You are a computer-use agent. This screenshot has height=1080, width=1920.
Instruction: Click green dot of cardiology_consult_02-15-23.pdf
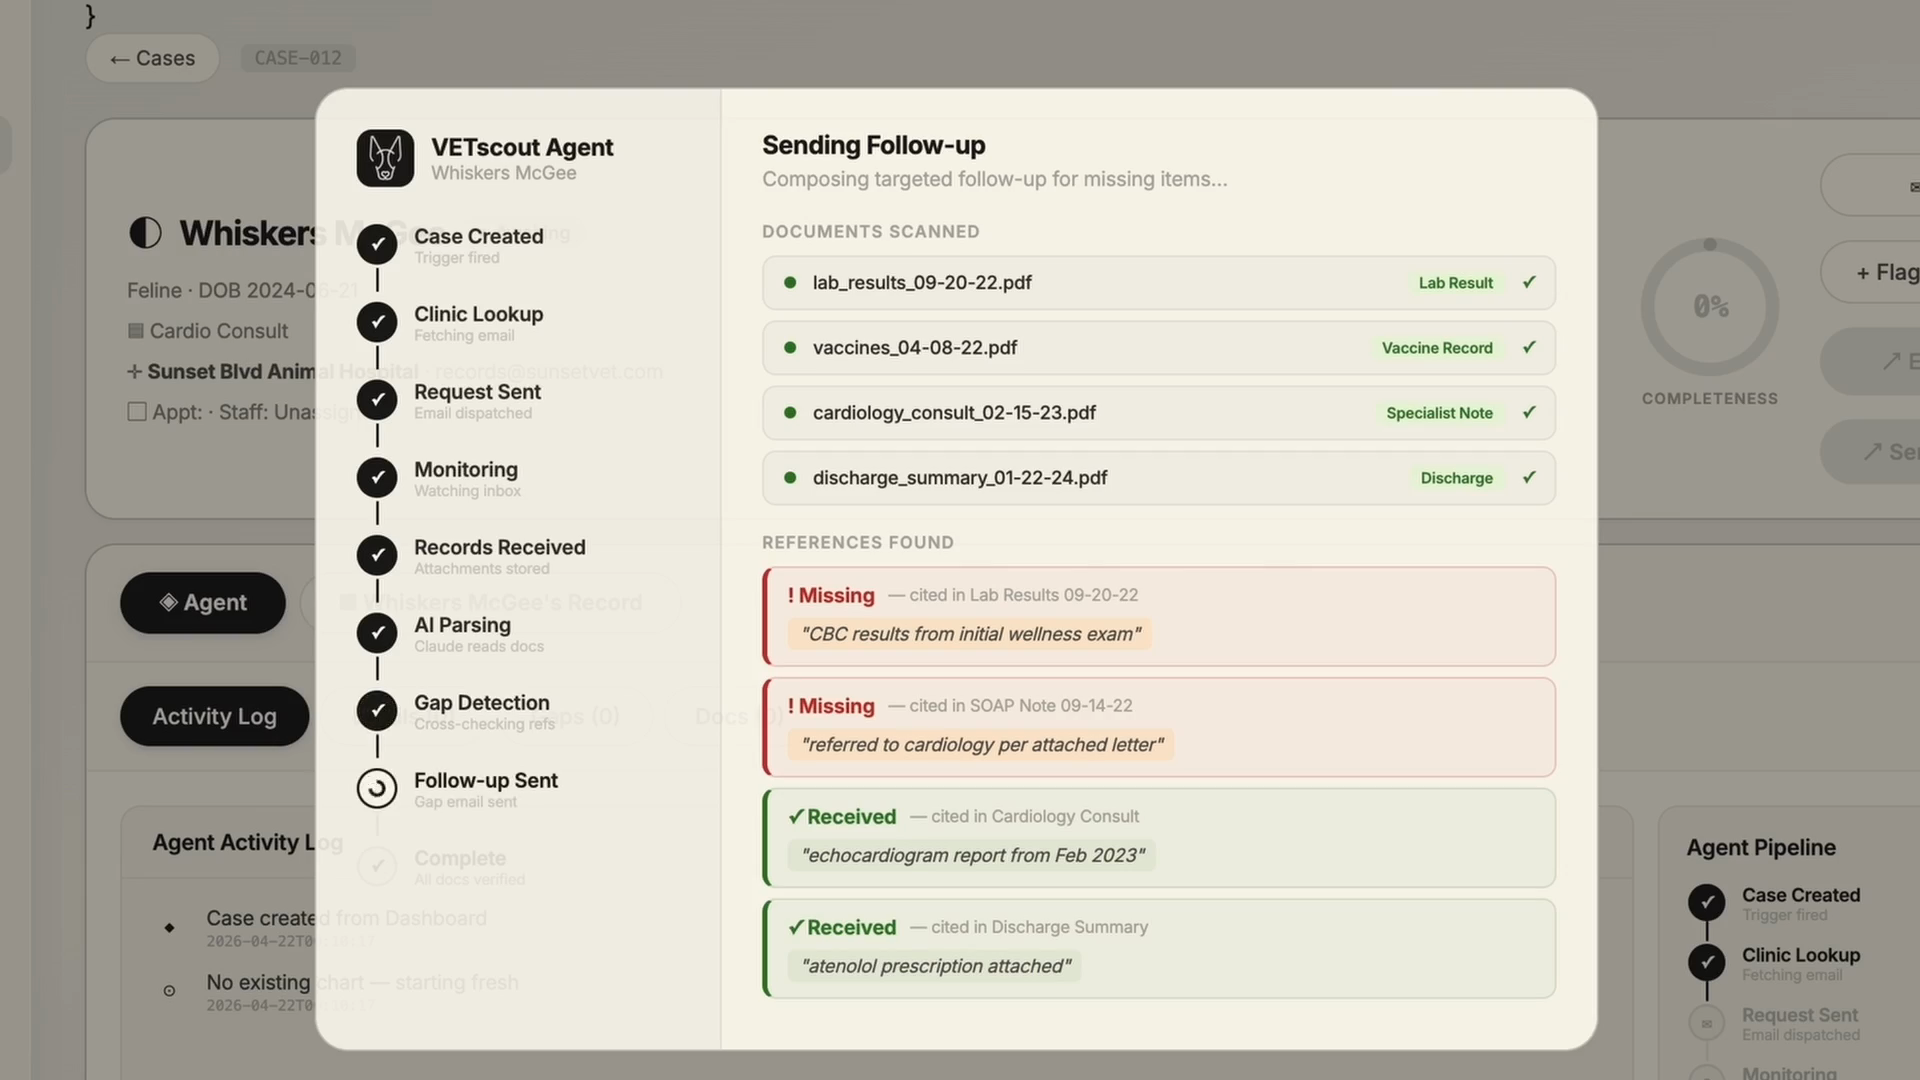tap(790, 413)
